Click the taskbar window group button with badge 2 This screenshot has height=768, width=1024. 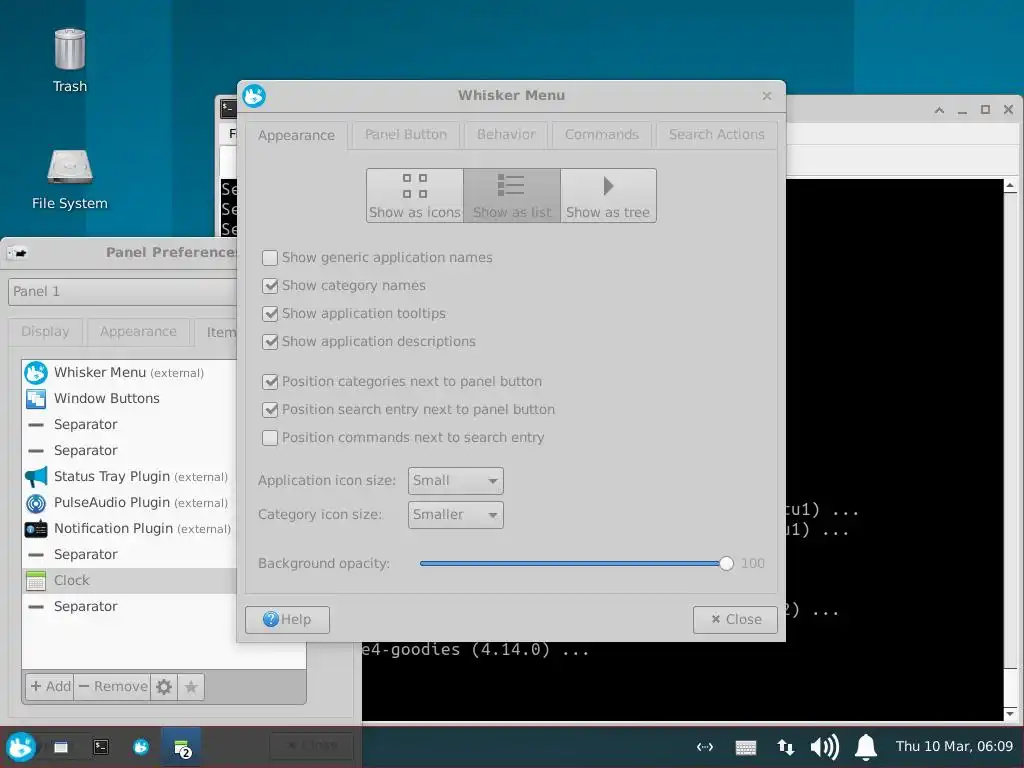coord(182,747)
